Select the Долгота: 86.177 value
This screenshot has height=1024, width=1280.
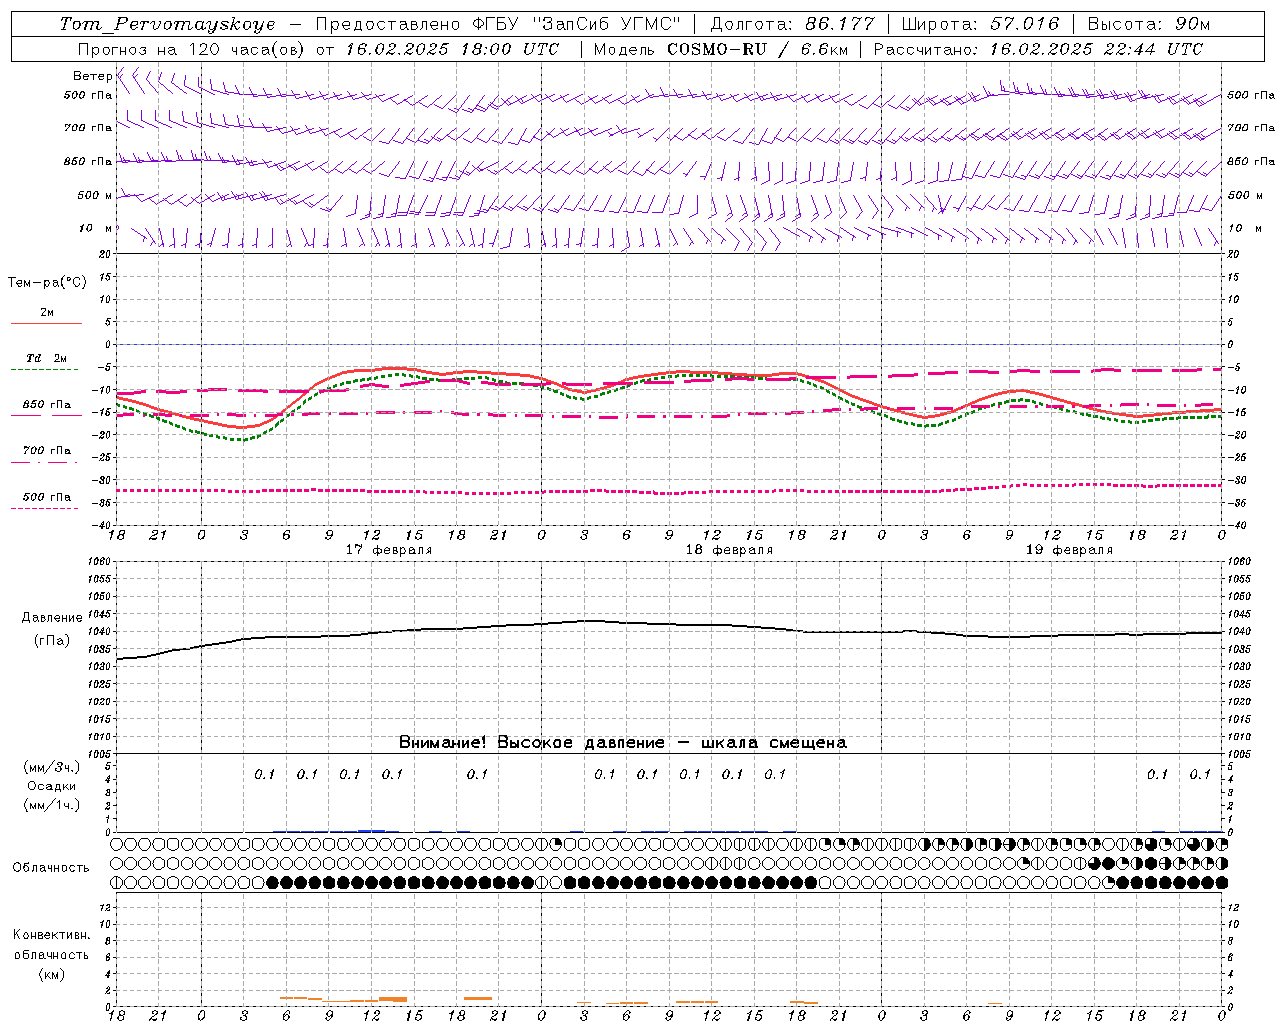click(792, 24)
